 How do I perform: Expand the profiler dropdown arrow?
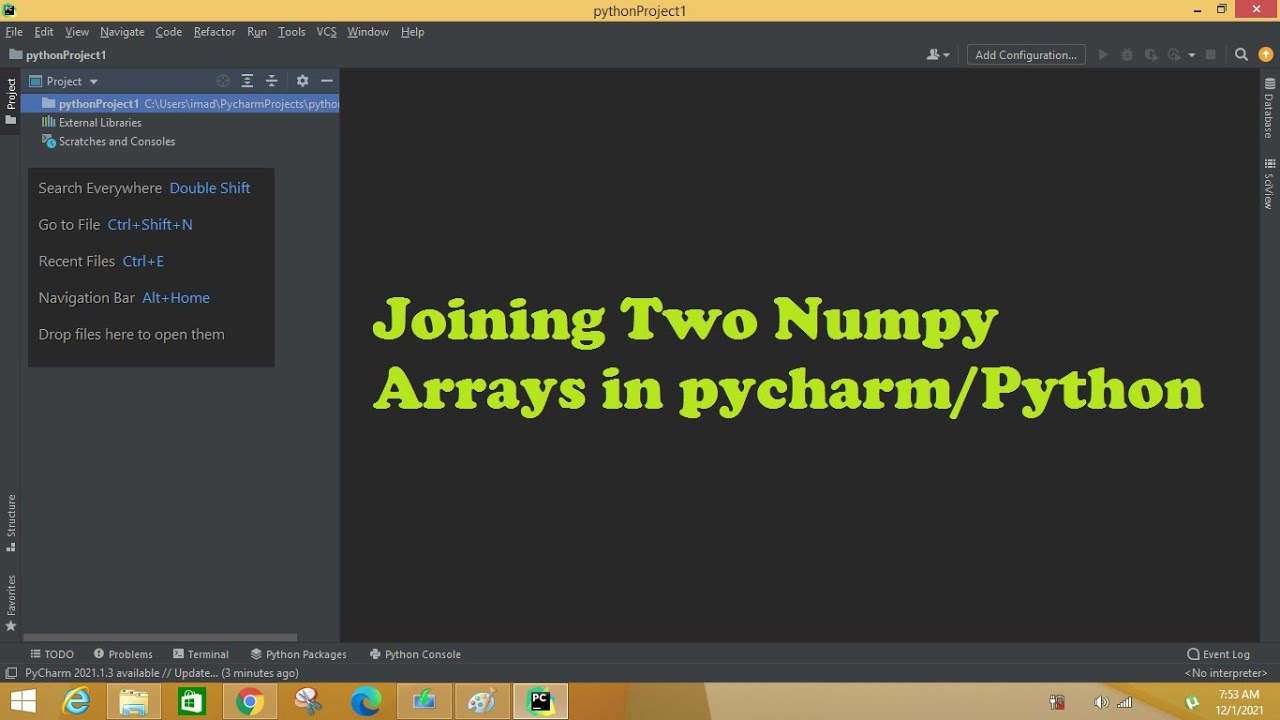pos(1191,55)
